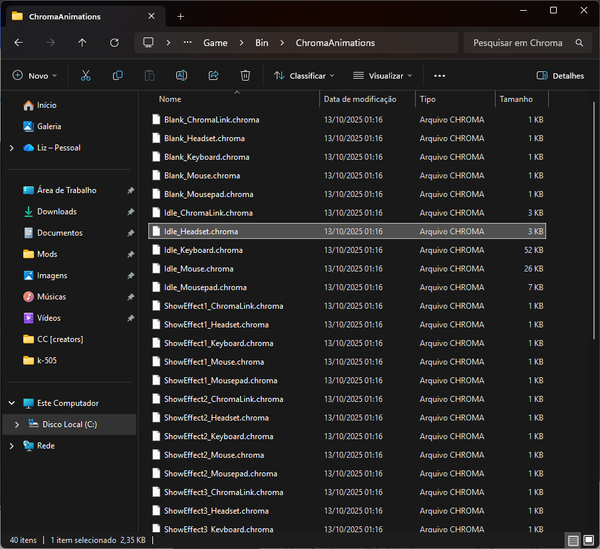600x549 pixels.
Task: Open Downloads folder in sidebar
Action: coord(57,211)
